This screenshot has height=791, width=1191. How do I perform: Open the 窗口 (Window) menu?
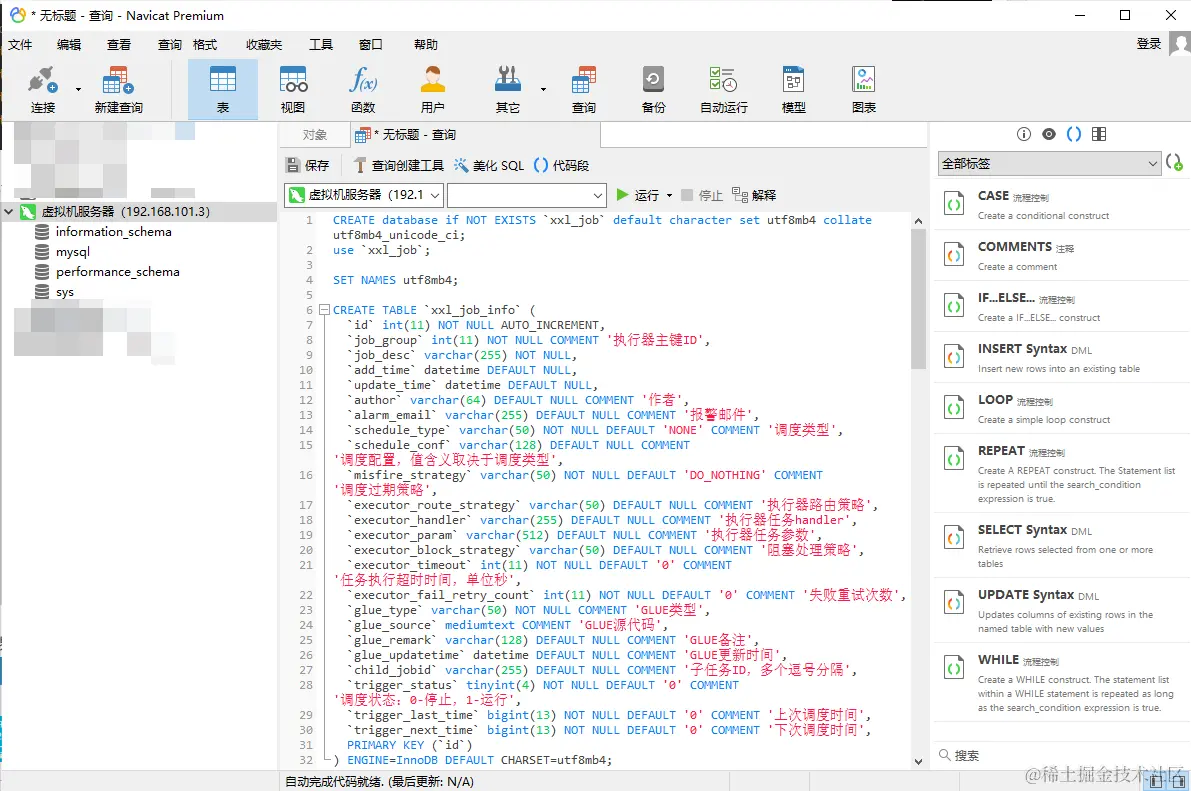pos(371,45)
